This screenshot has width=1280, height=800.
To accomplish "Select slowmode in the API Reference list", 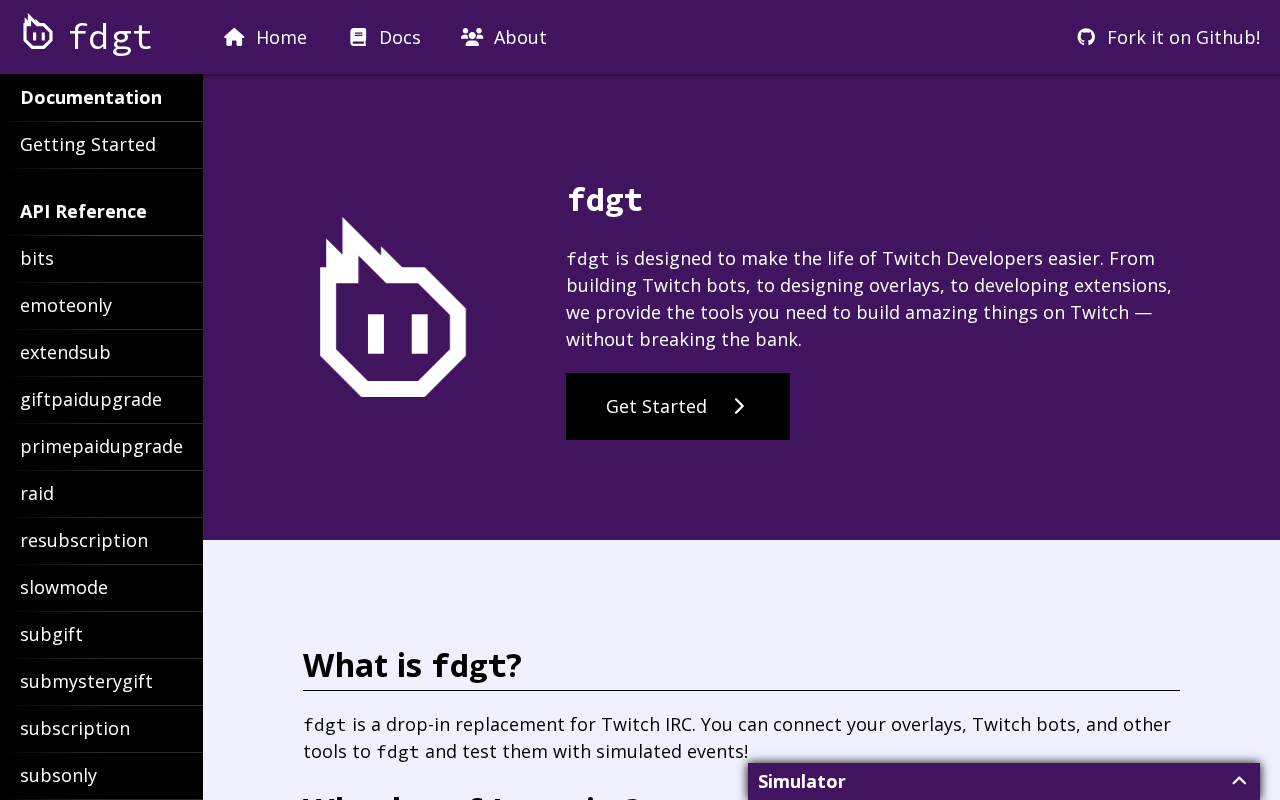I will click(64, 587).
